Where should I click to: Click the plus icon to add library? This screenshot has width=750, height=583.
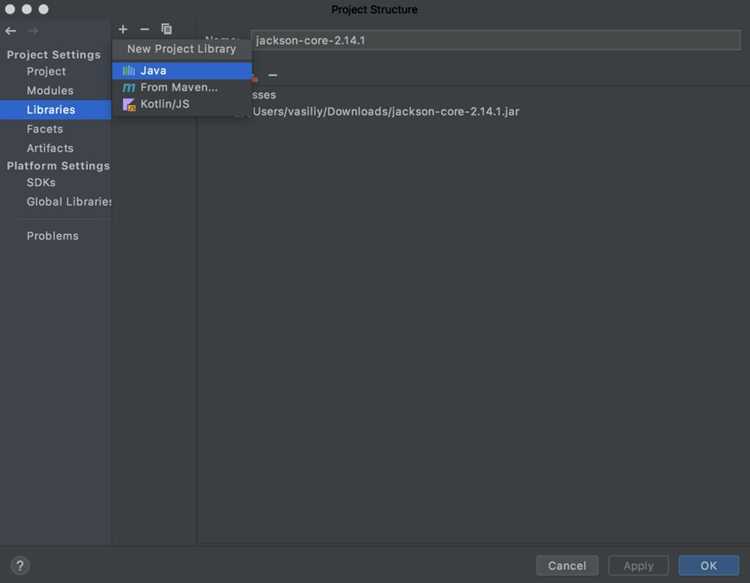[x=123, y=29]
